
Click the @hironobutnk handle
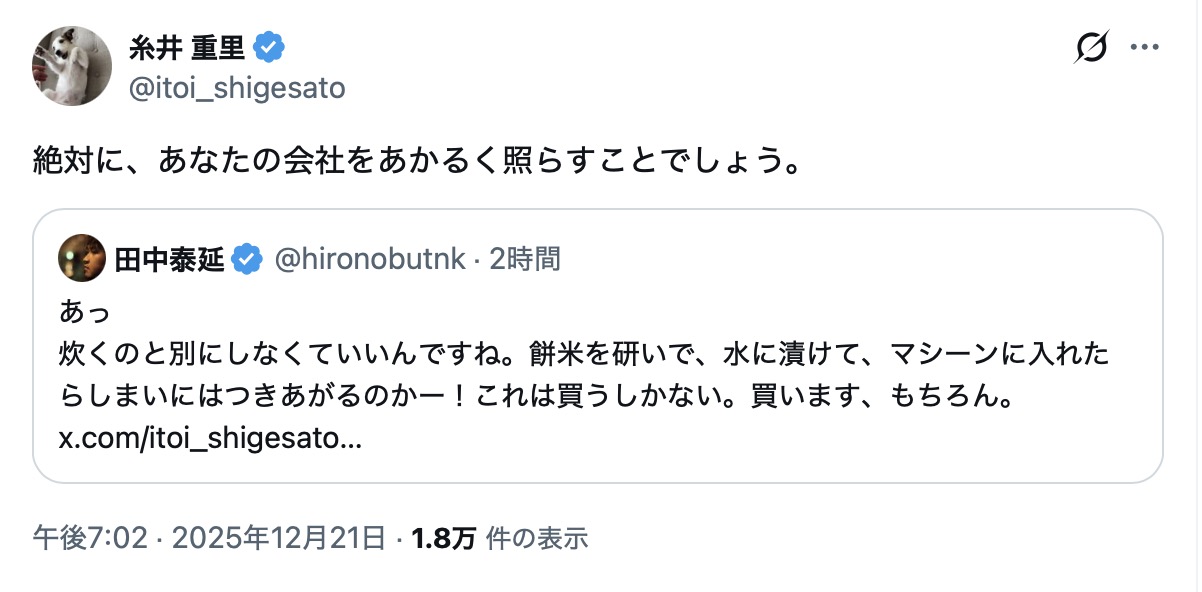click(369, 260)
